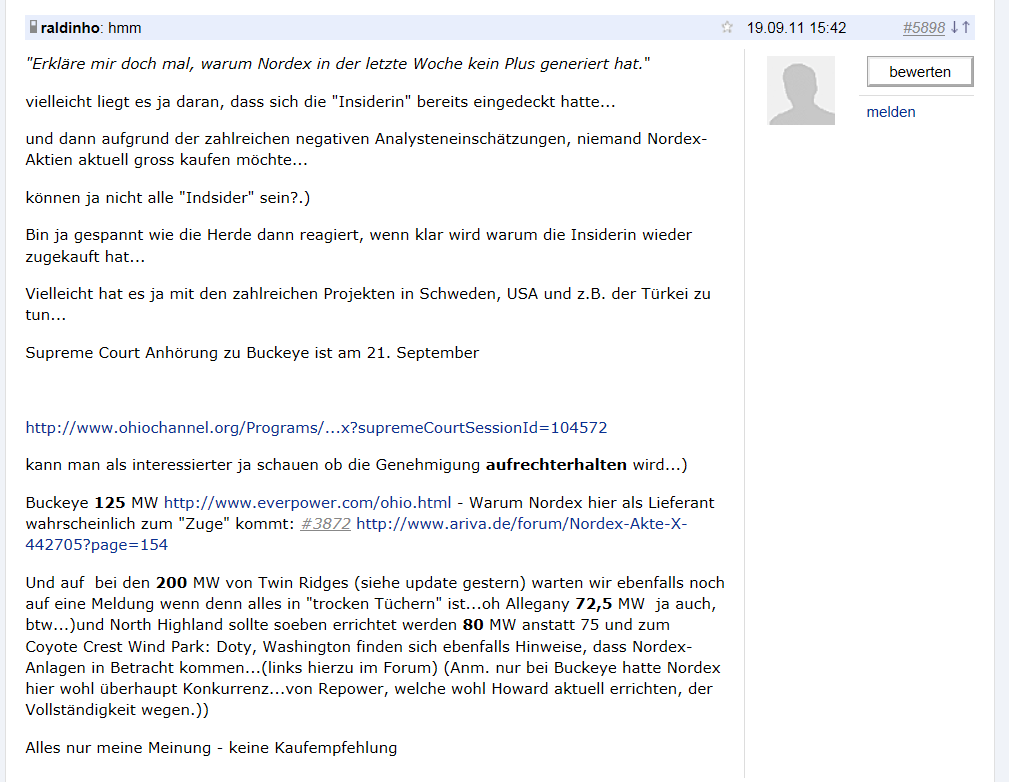Click the hmm post title text
Image resolution: width=1009 pixels, height=782 pixels.
(x=125, y=27)
